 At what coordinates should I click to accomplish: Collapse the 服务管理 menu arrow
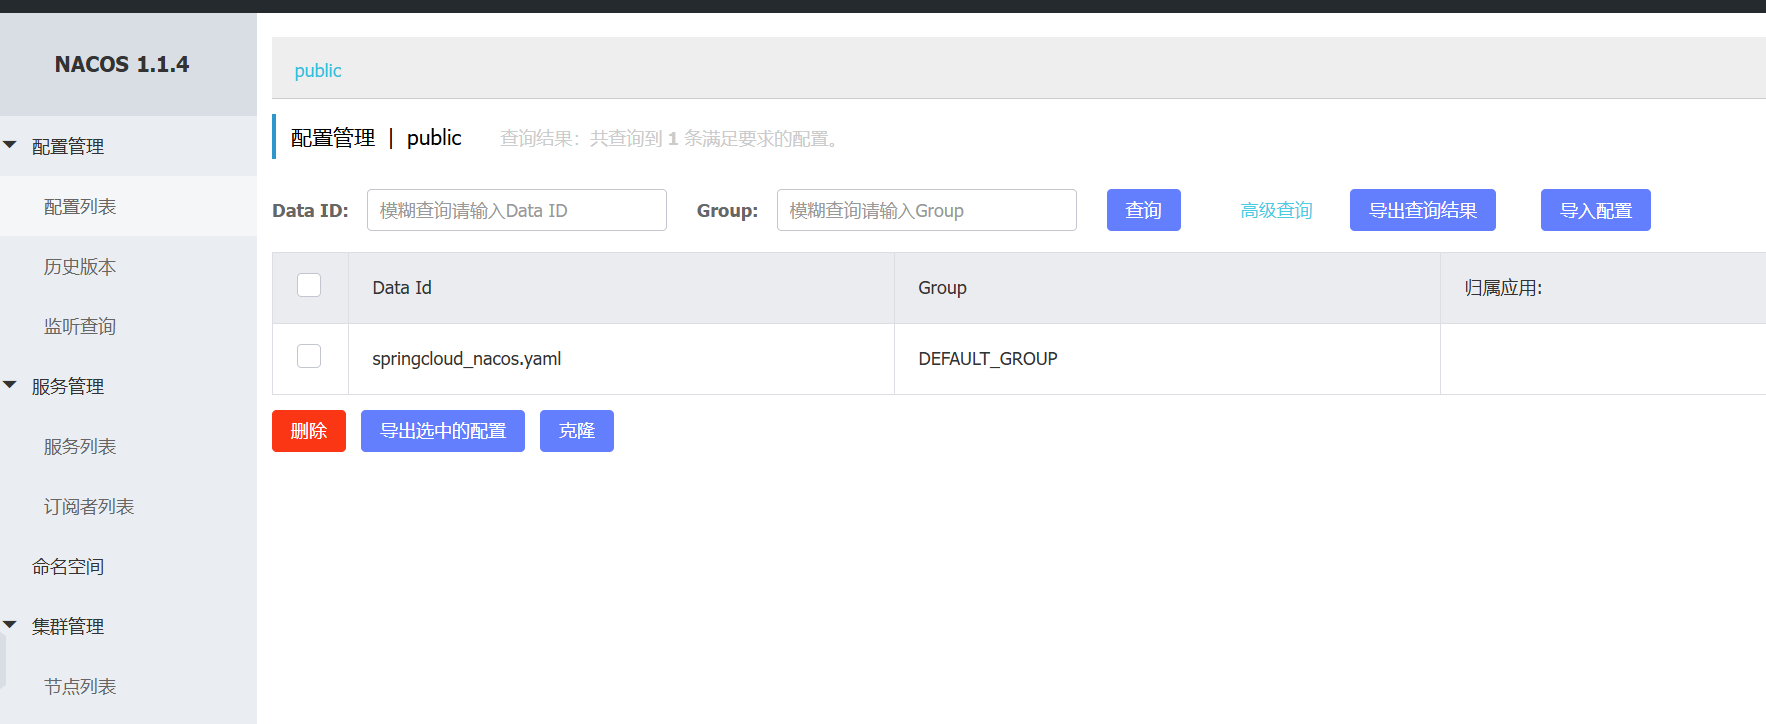click(x=10, y=386)
